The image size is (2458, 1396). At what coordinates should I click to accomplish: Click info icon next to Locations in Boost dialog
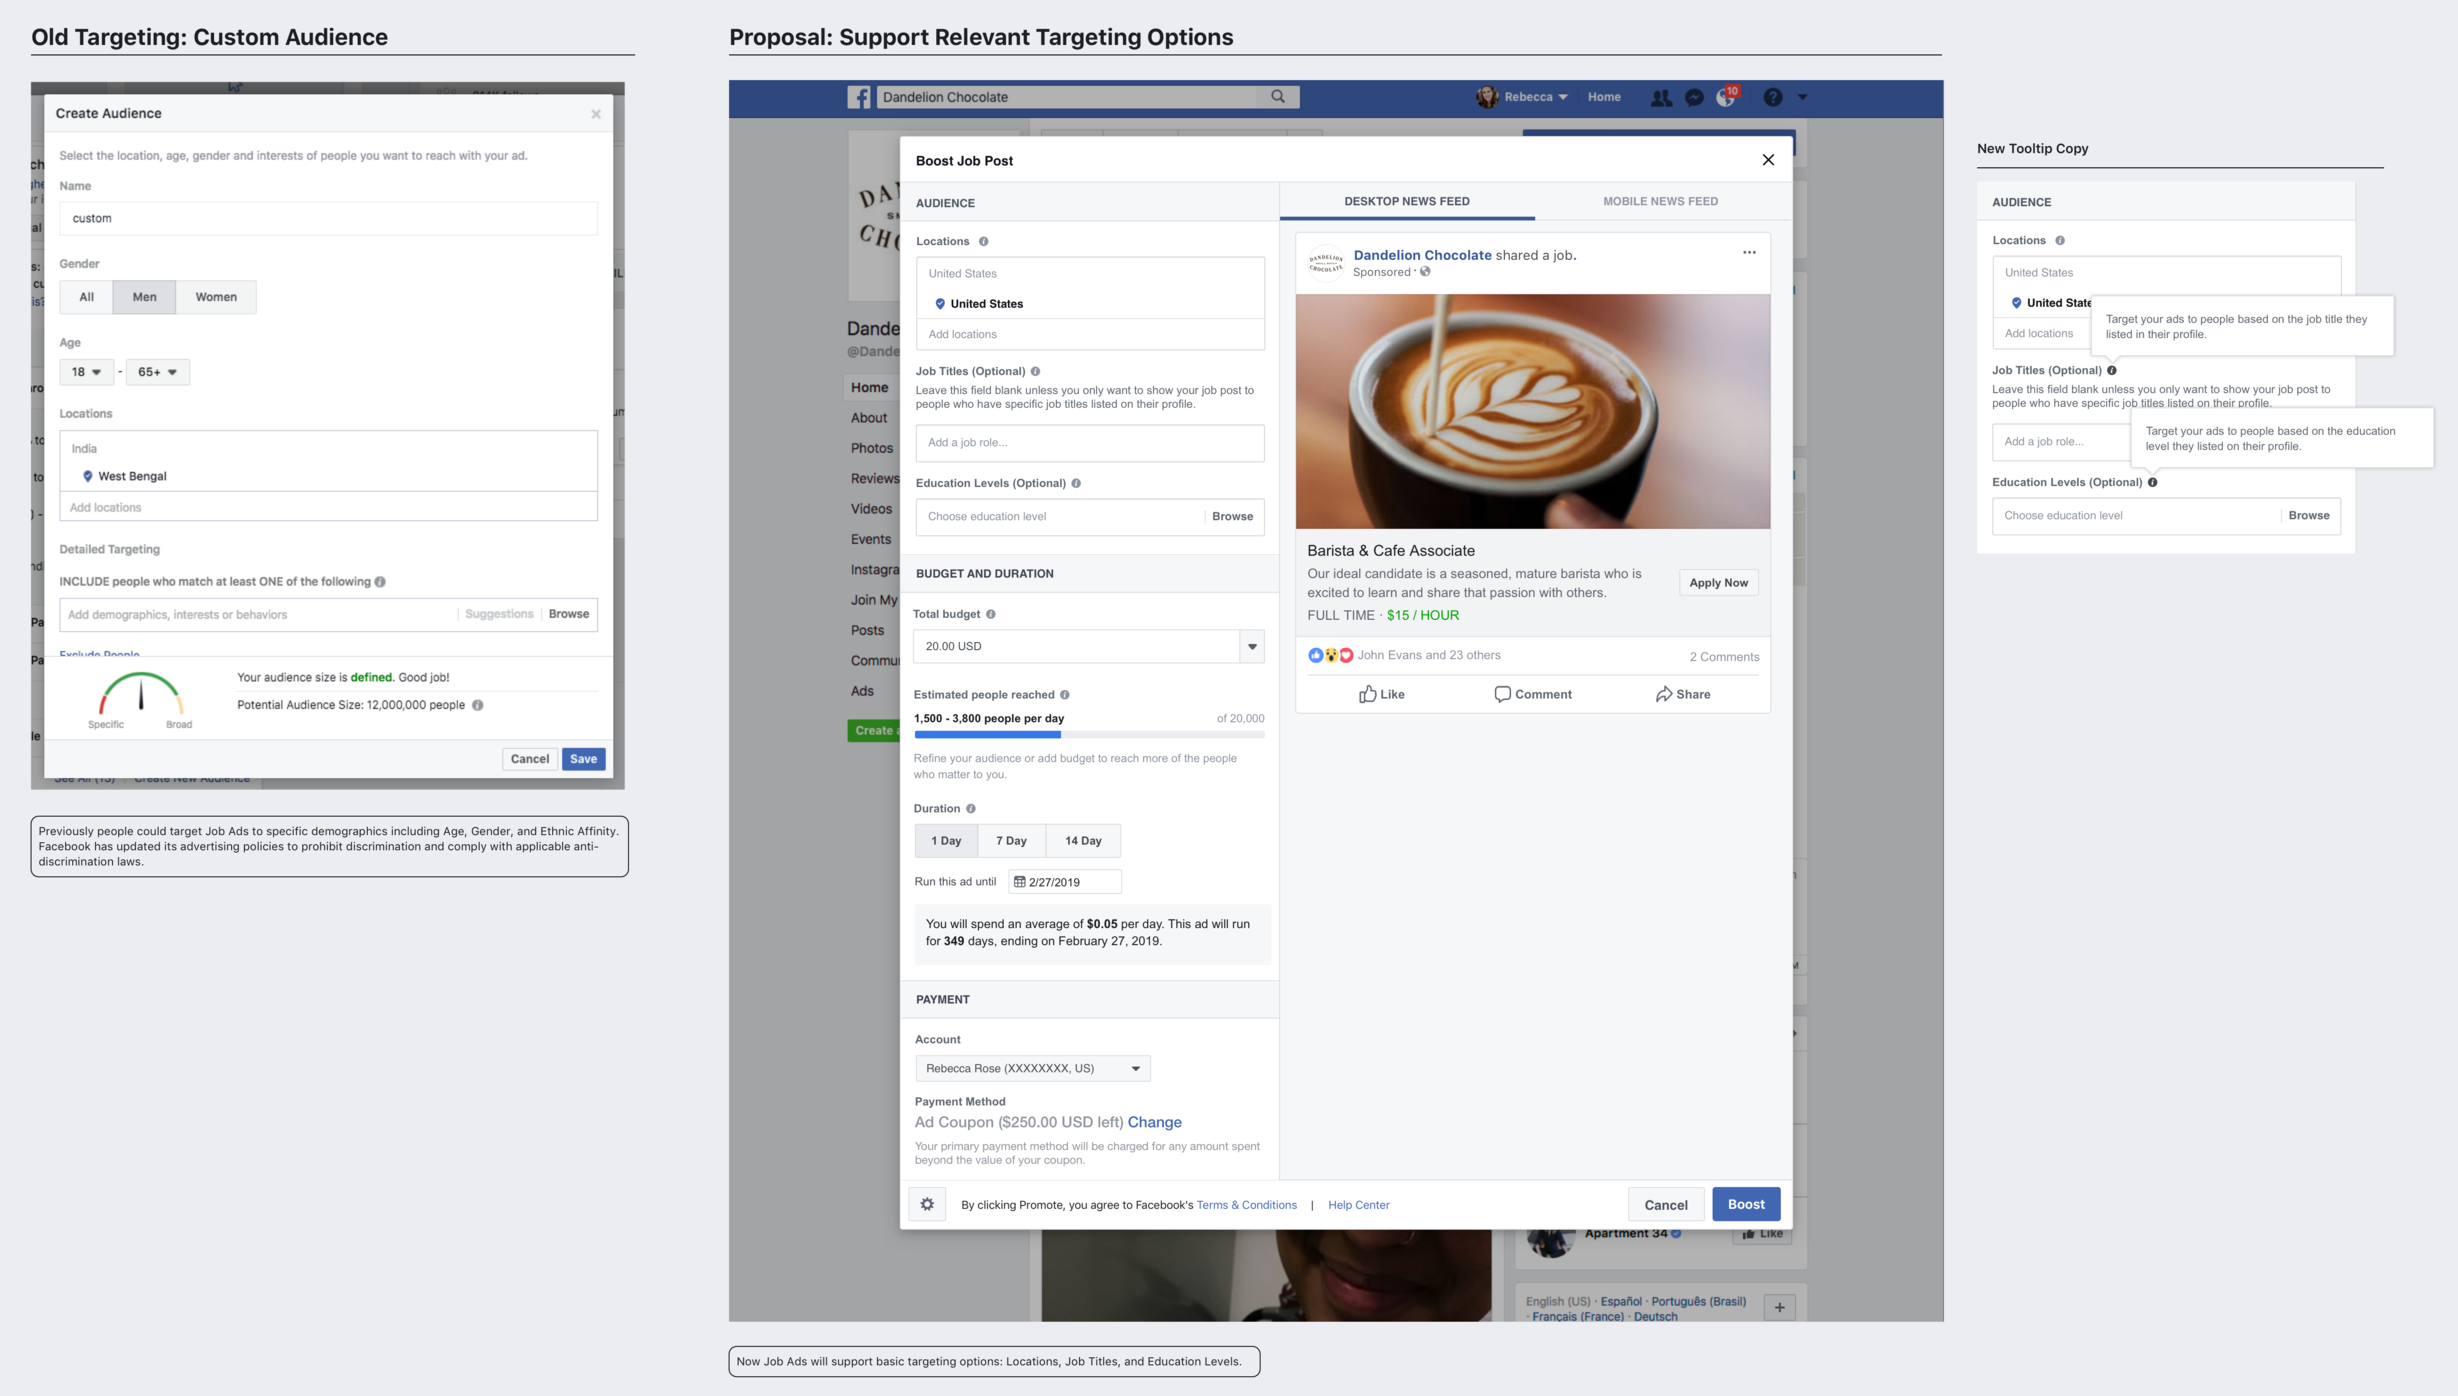coord(983,241)
